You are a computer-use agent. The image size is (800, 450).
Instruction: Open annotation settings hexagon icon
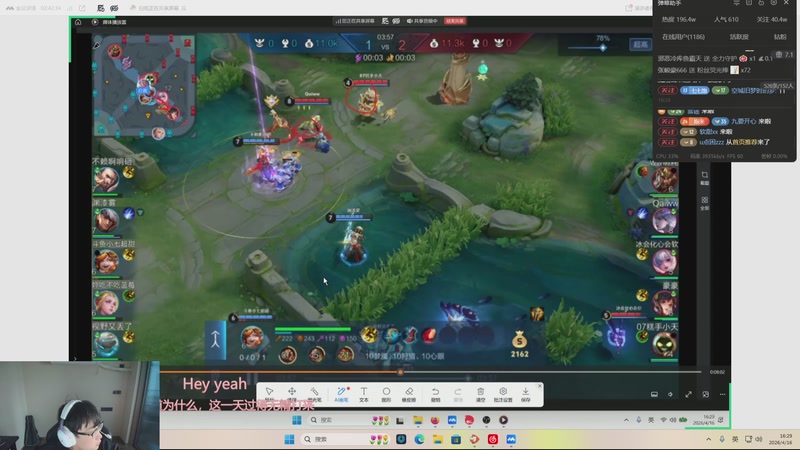[x=503, y=393]
